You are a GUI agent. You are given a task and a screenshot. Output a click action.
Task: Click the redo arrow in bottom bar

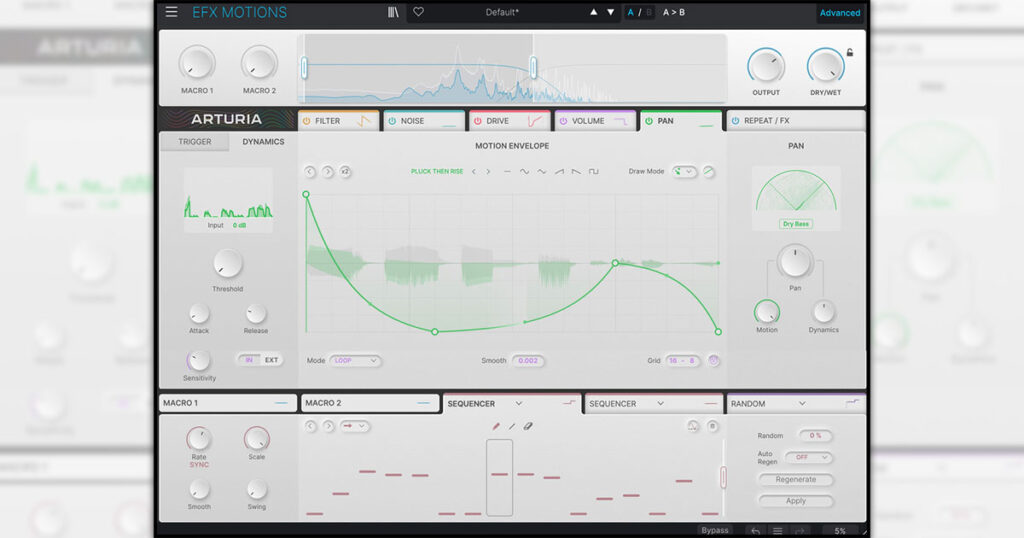pyautogui.click(x=801, y=531)
